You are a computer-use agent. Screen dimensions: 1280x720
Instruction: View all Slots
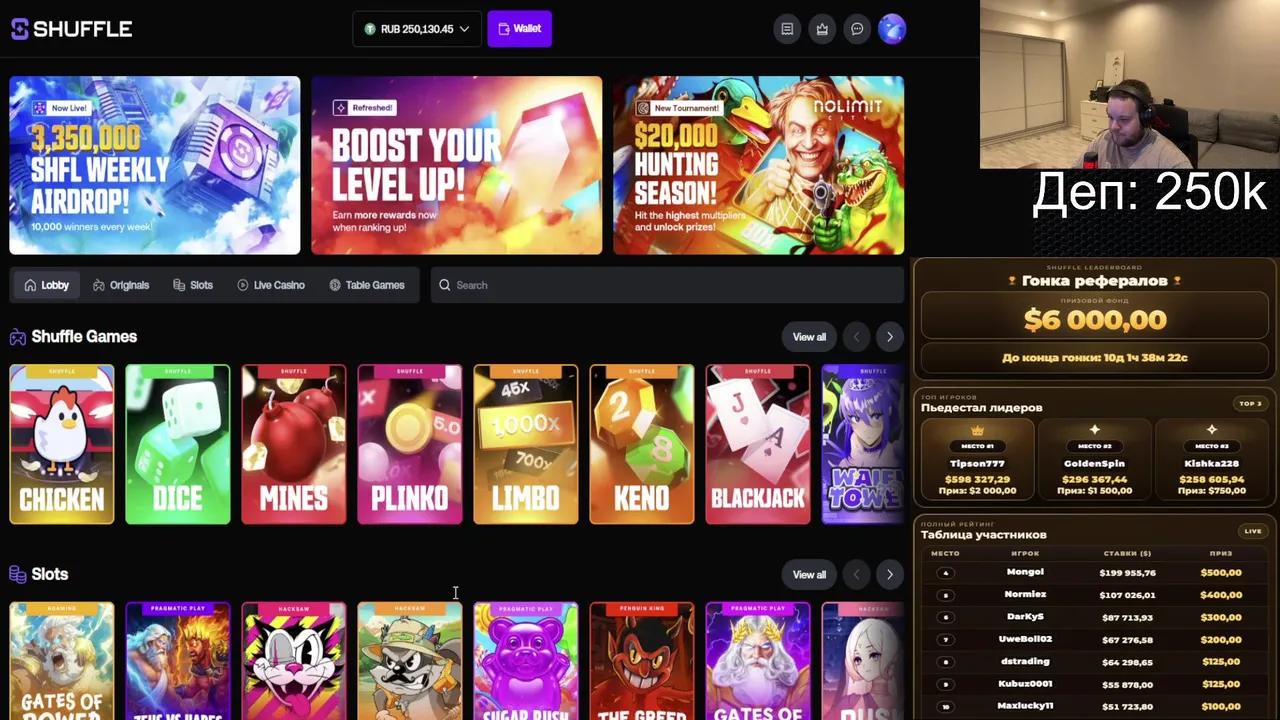pyautogui.click(x=809, y=575)
